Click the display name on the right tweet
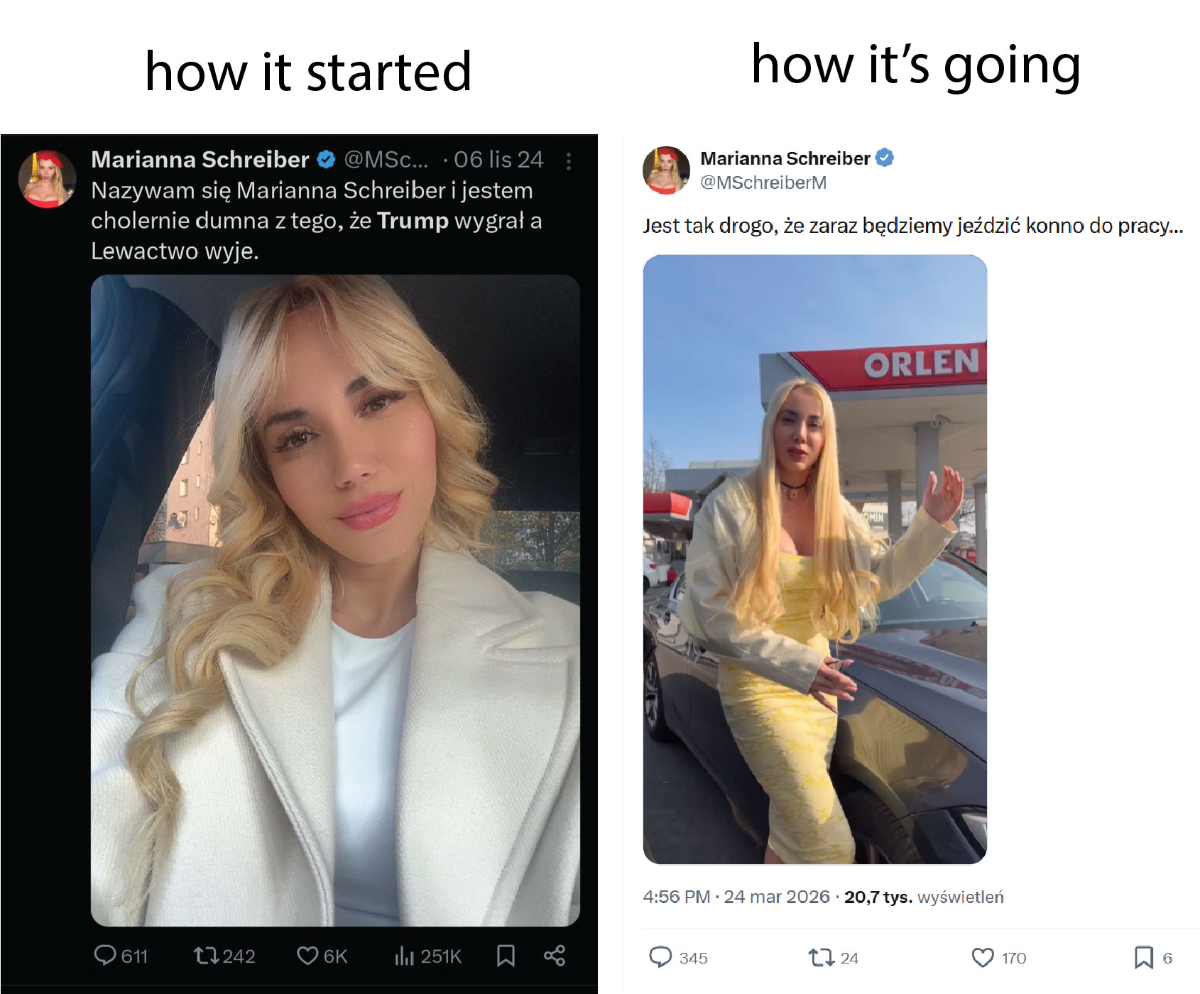This screenshot has width=1200, height=994. 785,158
